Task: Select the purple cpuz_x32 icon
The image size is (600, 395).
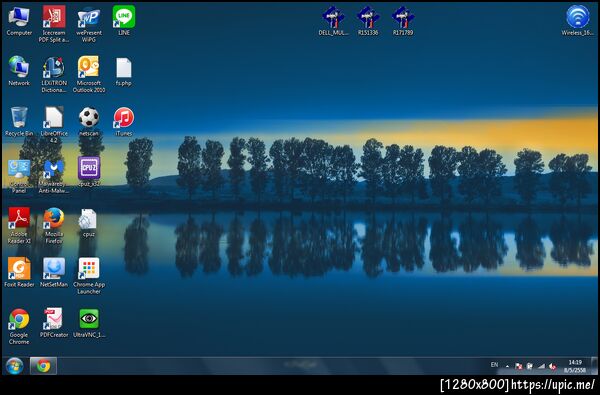Action: pyautogui.click(x=89, y=172)
